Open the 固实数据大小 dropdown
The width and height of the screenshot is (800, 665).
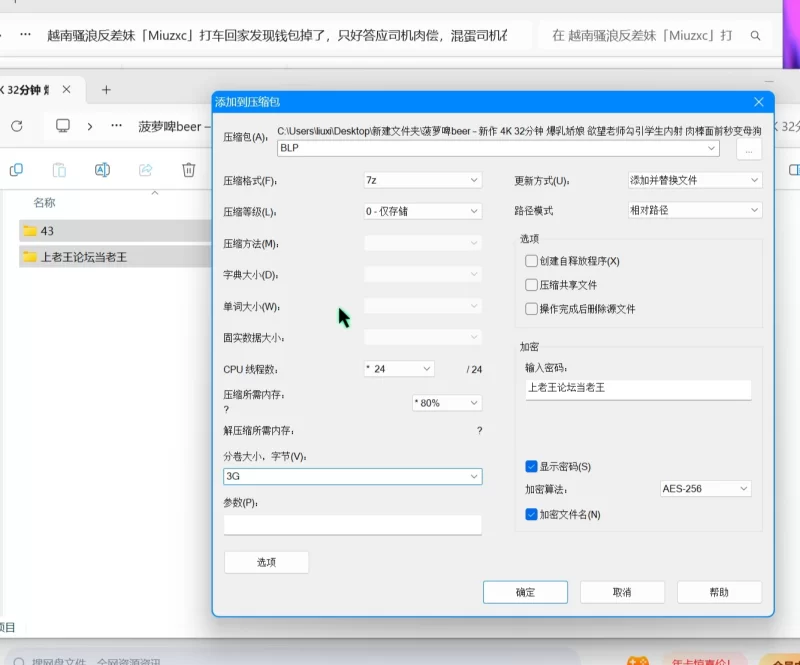(x=422, y=337)
